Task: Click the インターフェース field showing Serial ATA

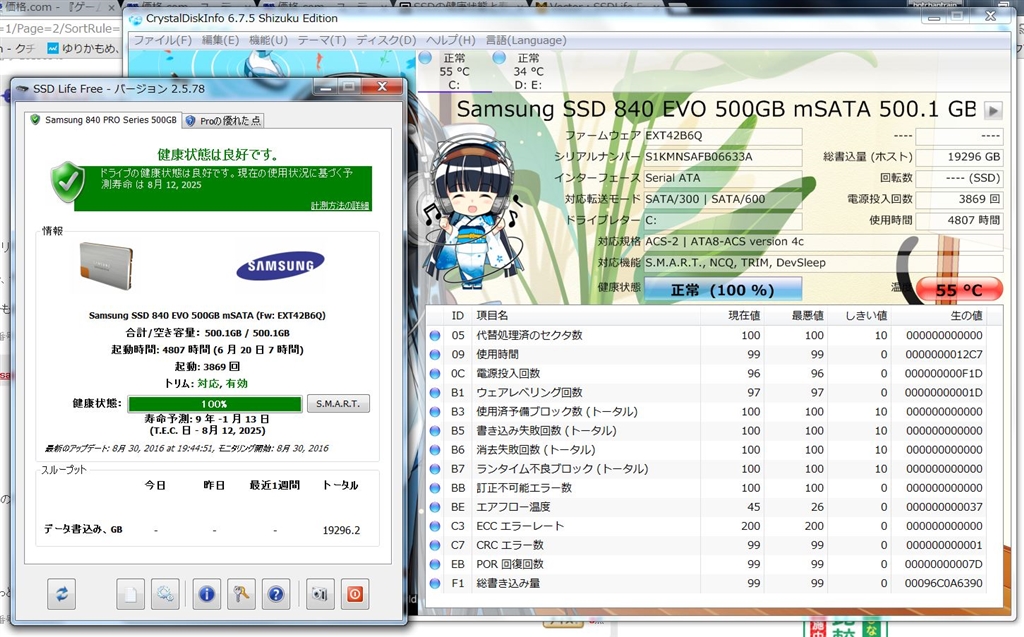Action: pos(723,178)
